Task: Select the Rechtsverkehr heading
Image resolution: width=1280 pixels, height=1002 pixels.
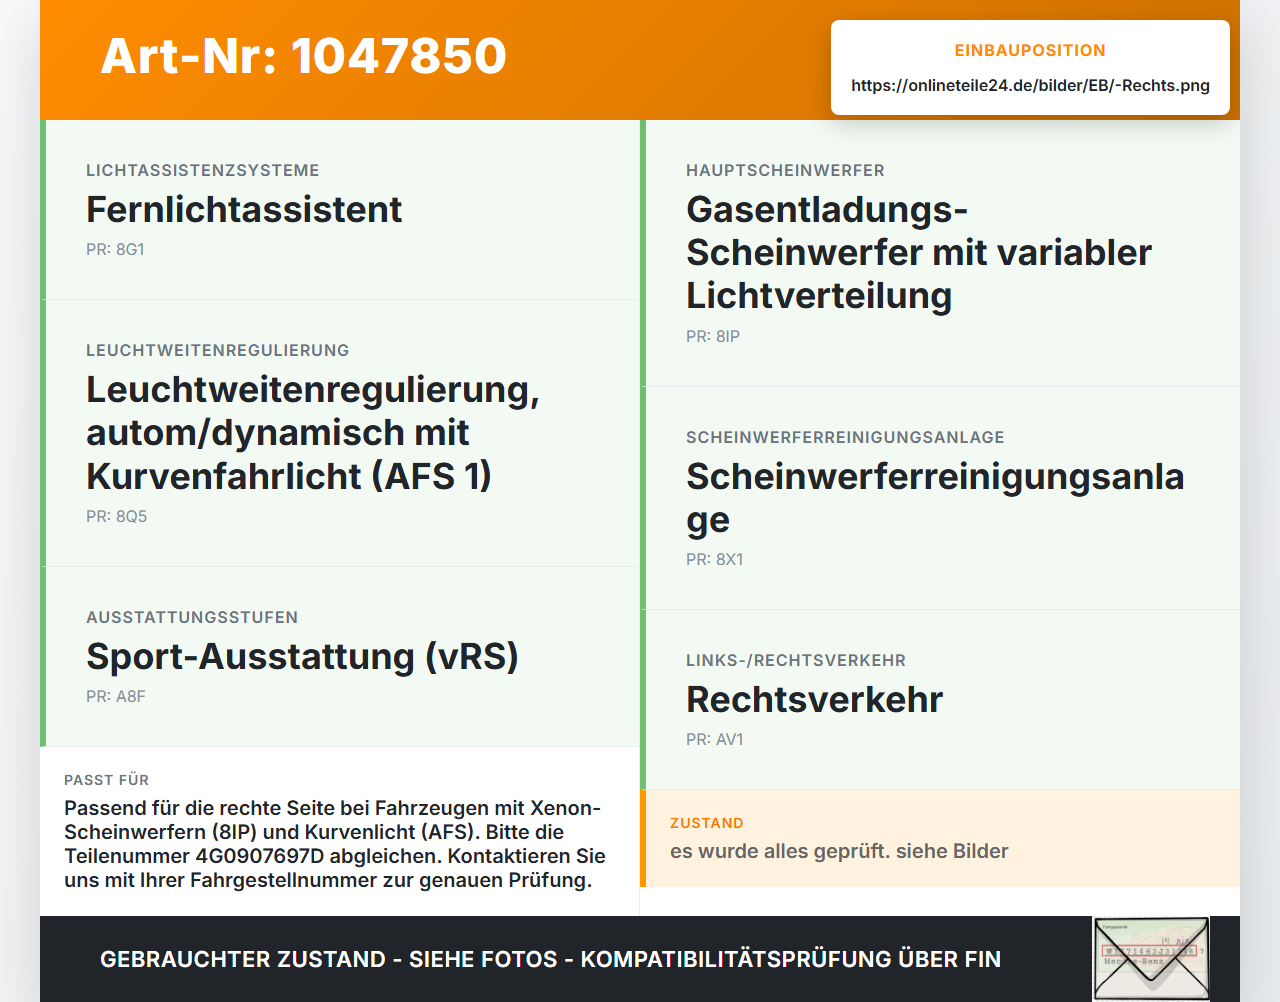Action: coord(814,700)
